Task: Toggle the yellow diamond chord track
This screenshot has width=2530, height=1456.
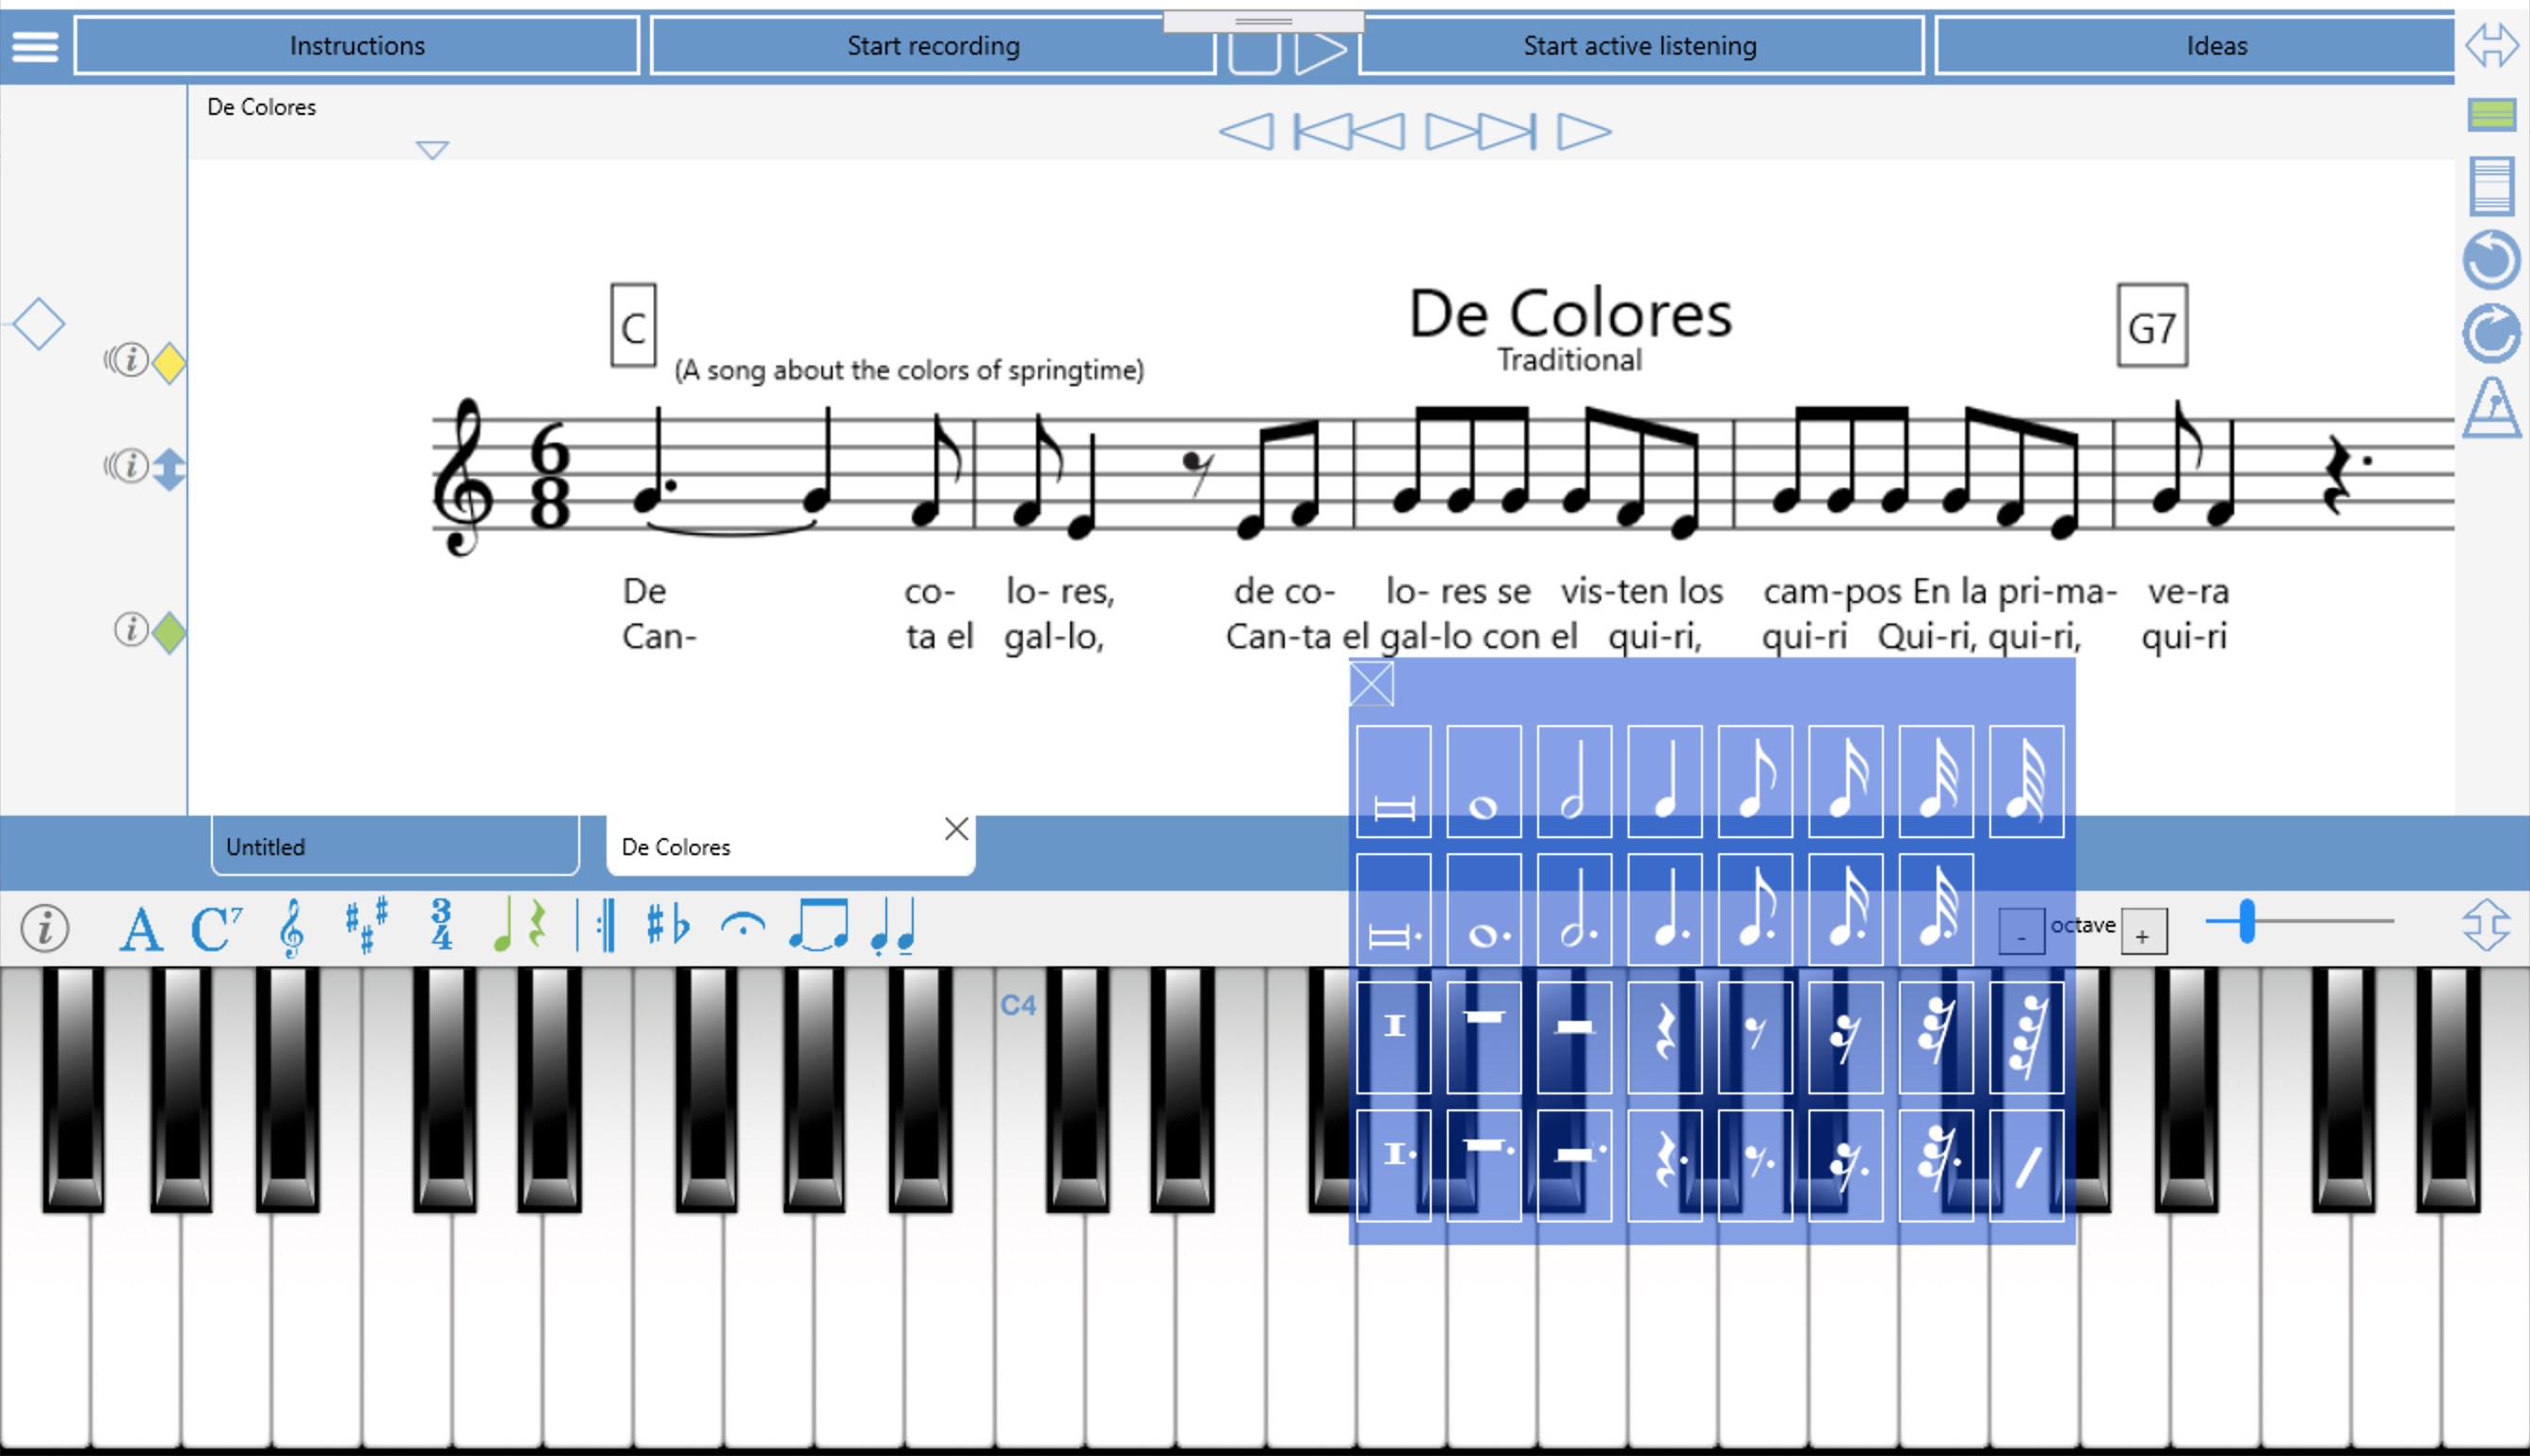Action: 169,363
